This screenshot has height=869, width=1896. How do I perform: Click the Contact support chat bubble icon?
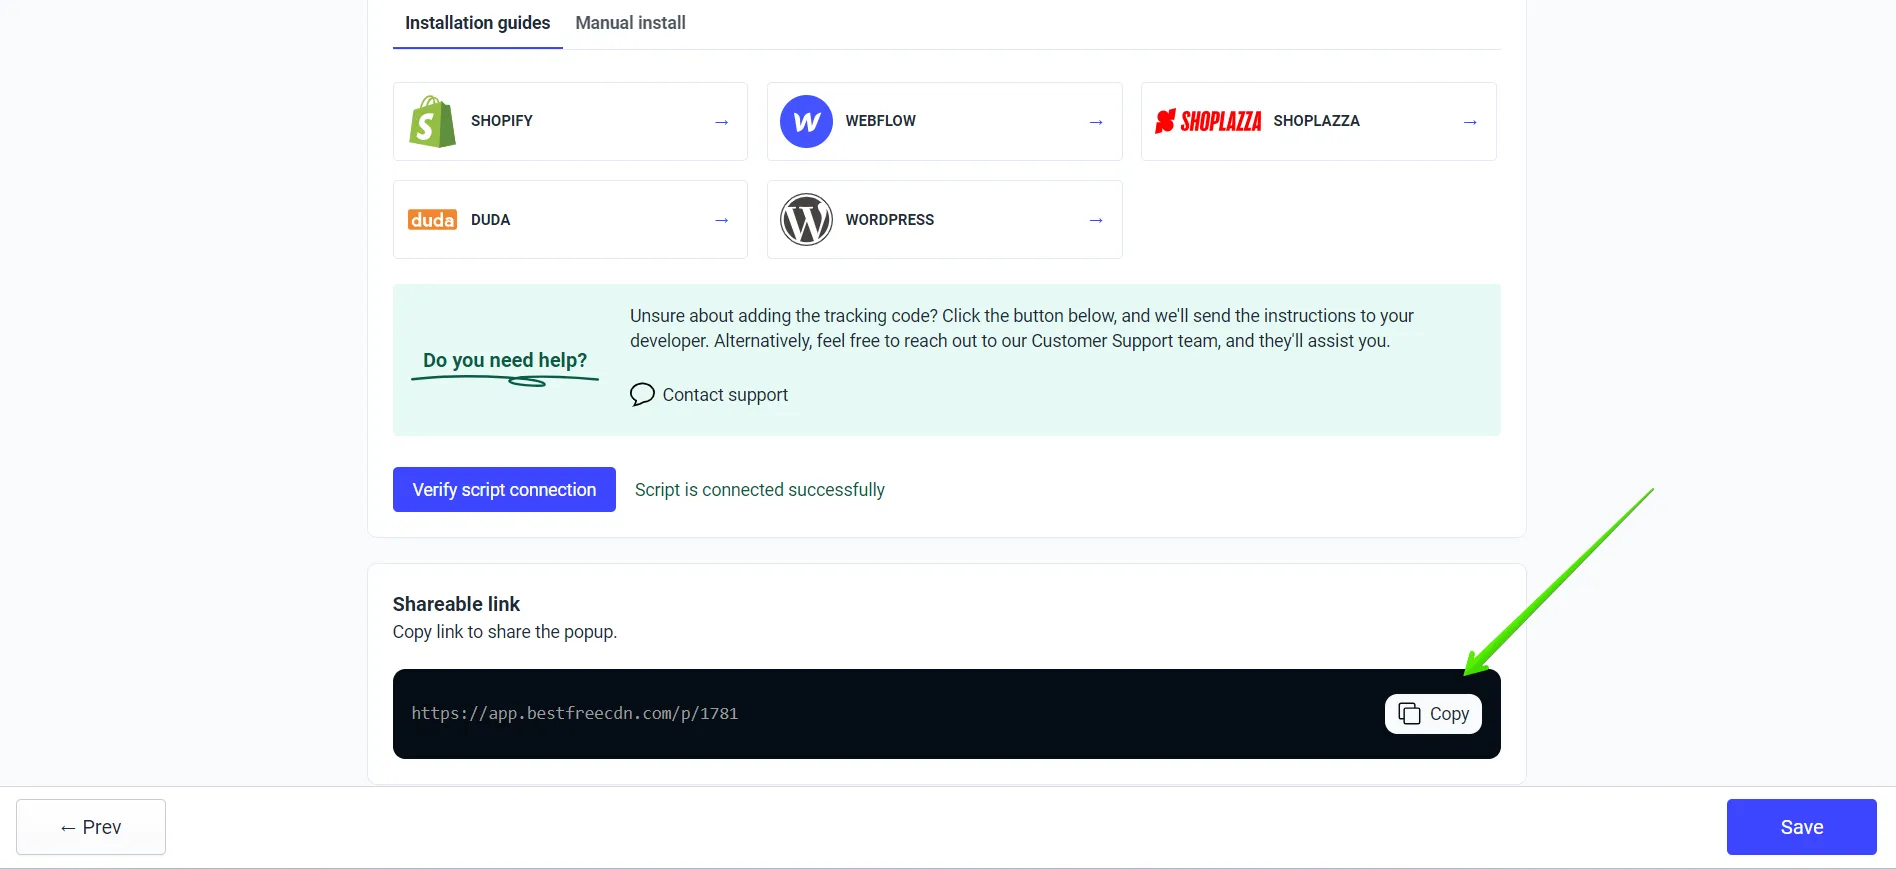pyautogui.click(x=642, y=395)
